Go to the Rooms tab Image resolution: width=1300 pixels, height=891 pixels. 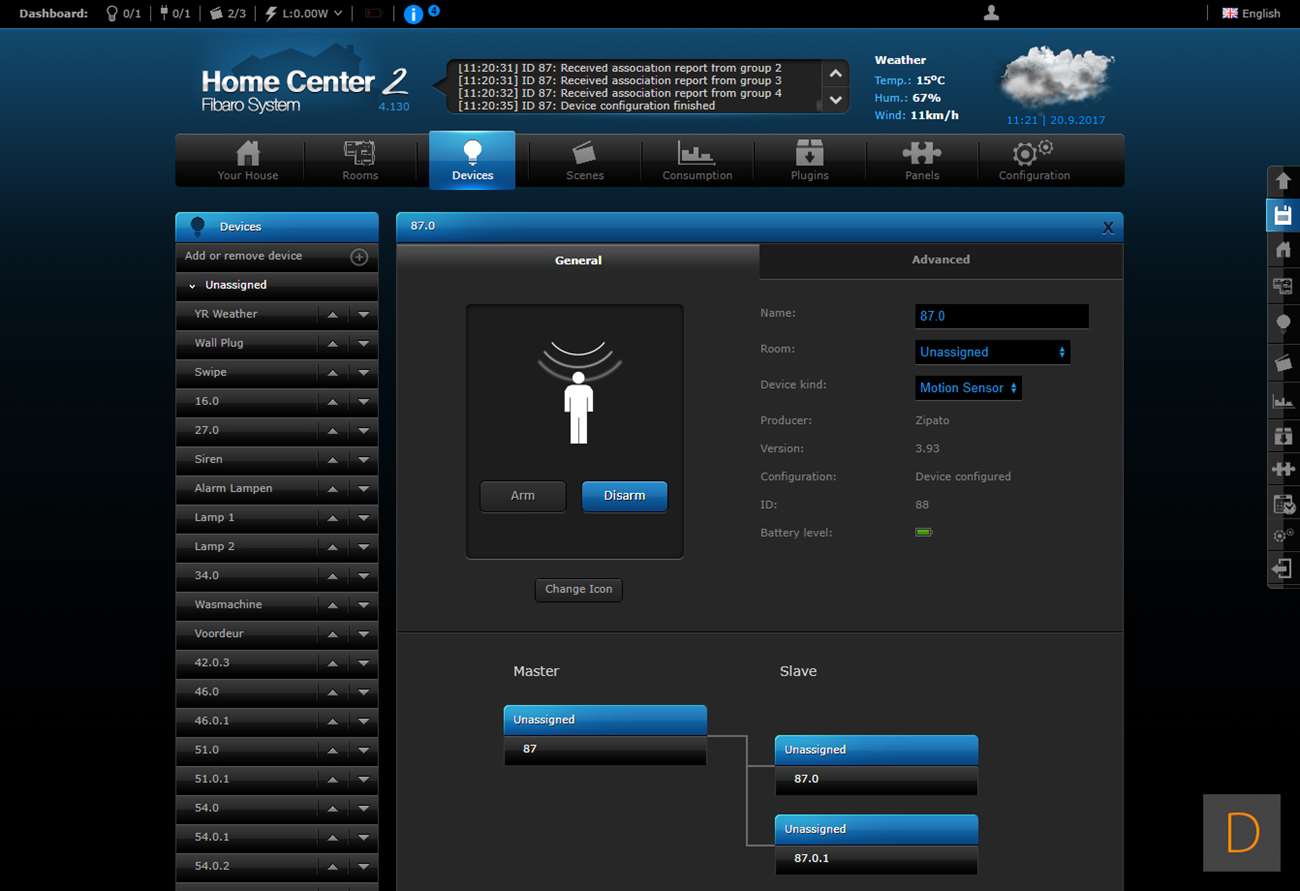360,160
